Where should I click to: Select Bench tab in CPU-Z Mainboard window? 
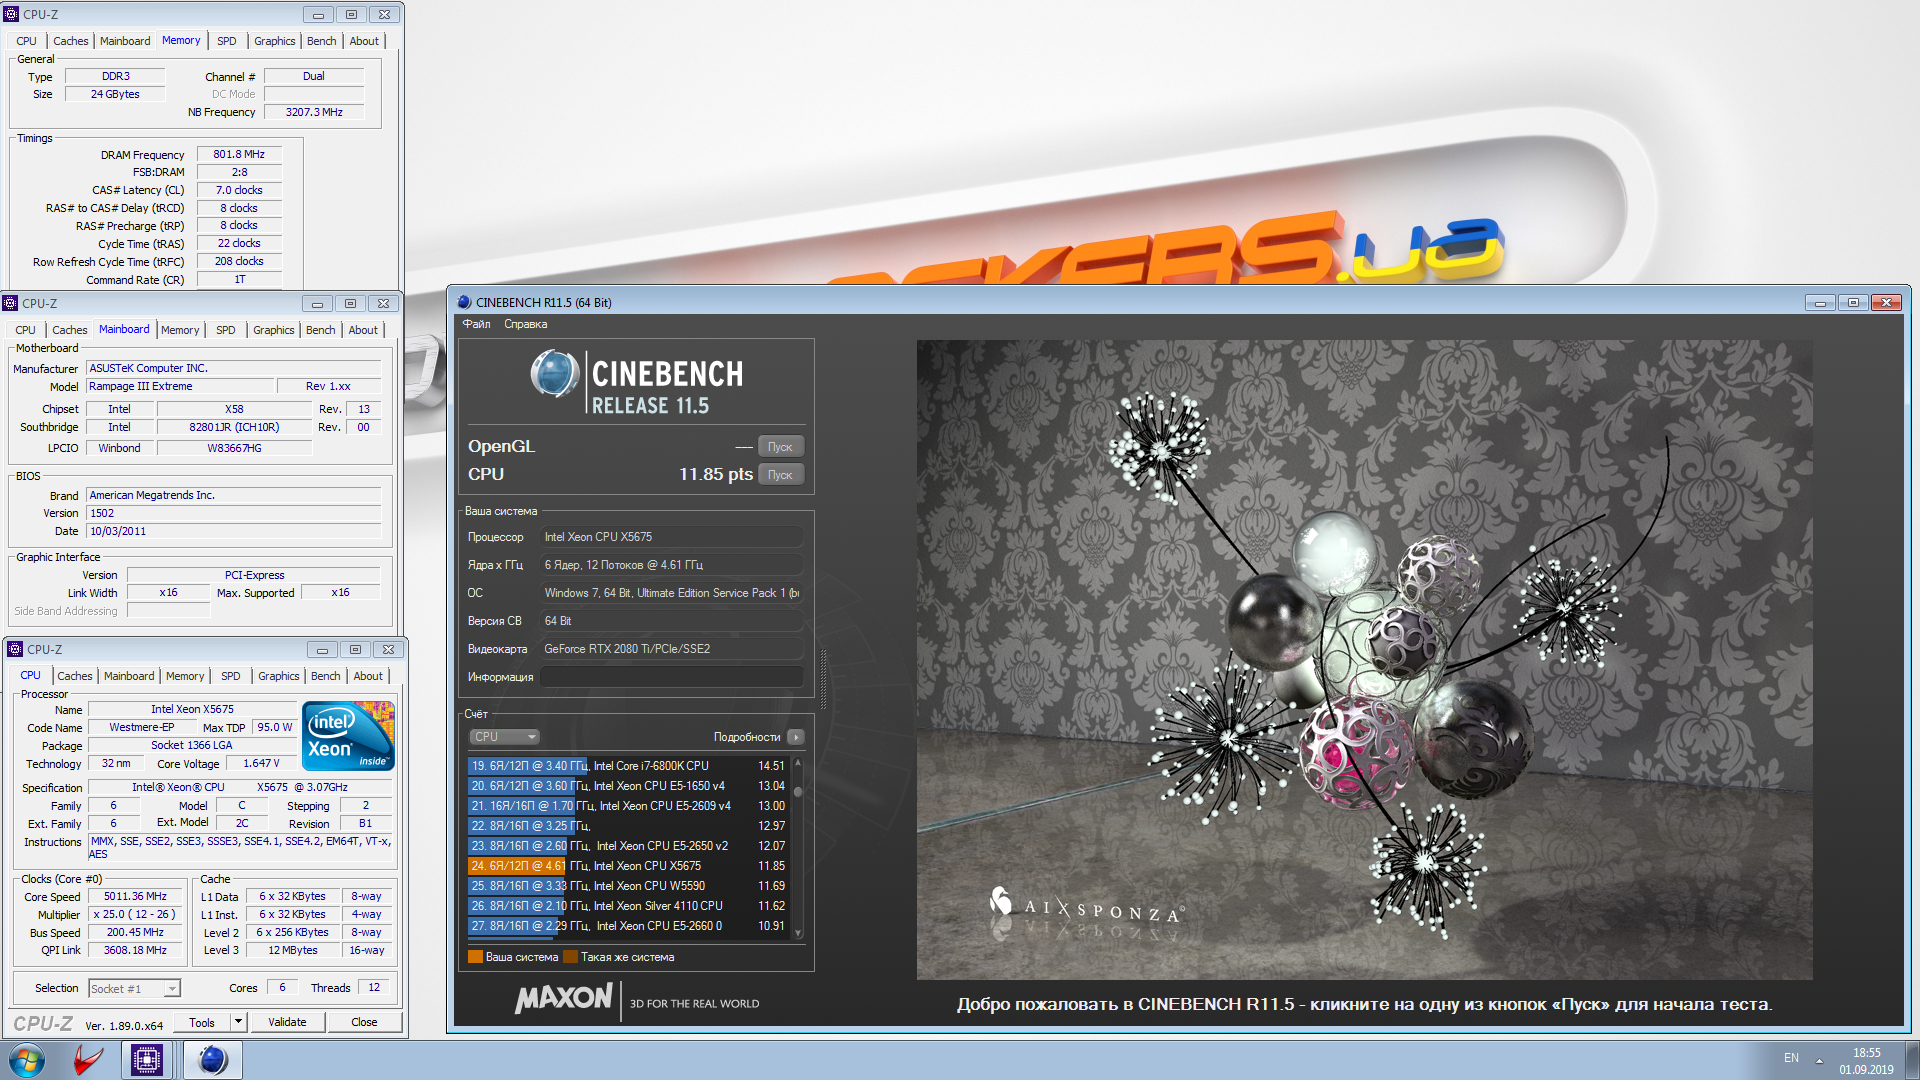click(321, 330)
